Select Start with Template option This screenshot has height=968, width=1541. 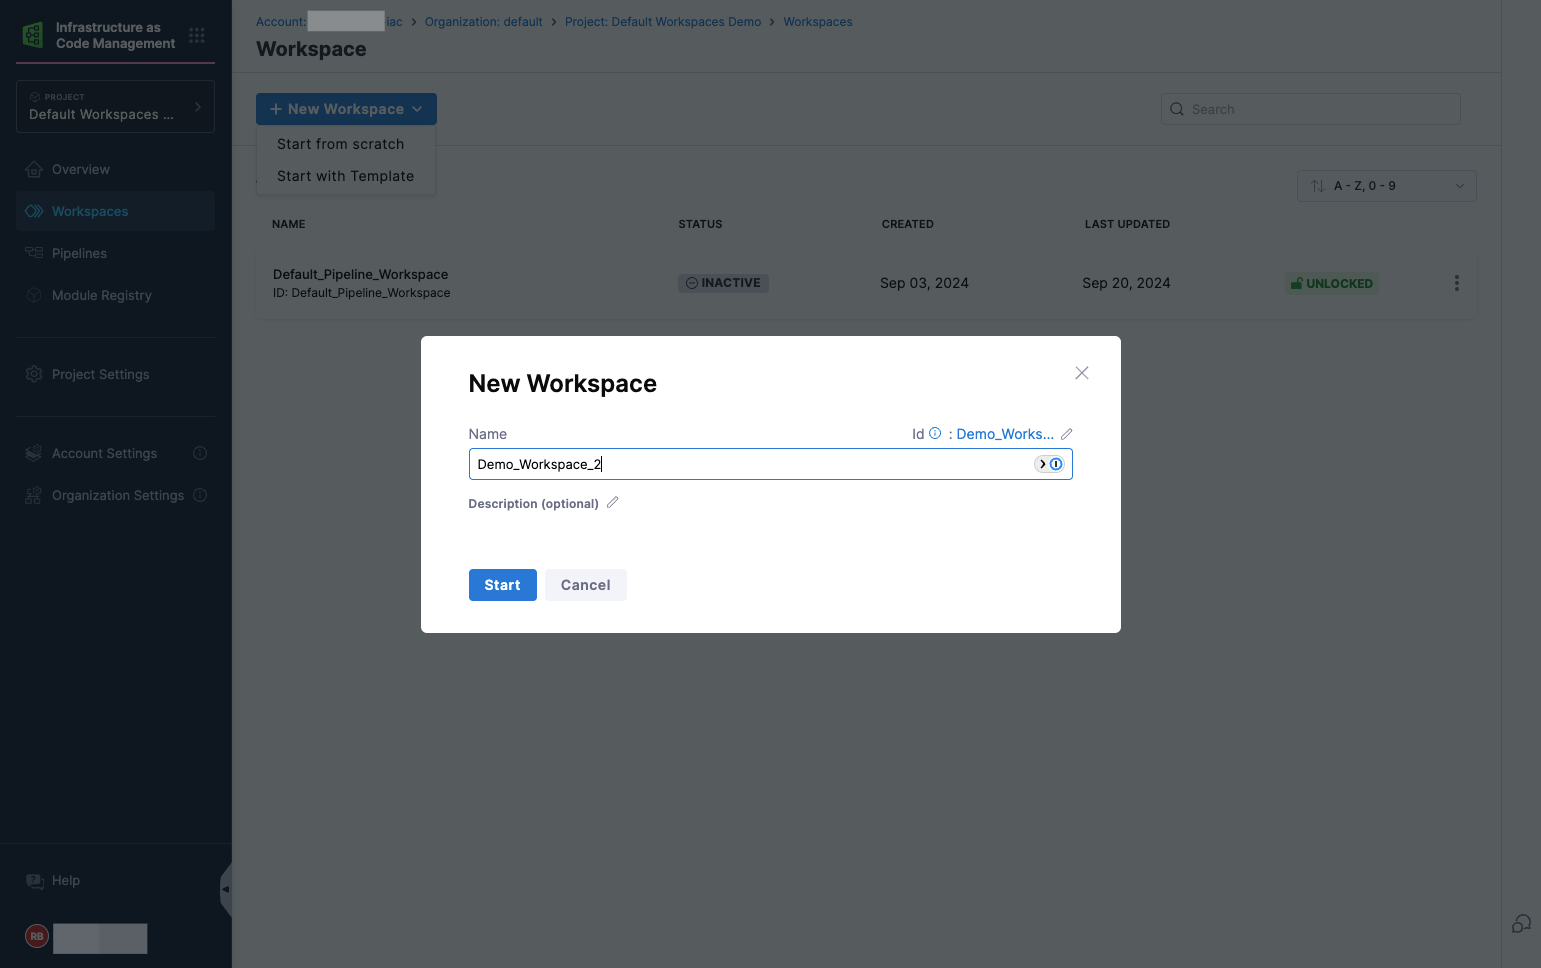[345, 176]
